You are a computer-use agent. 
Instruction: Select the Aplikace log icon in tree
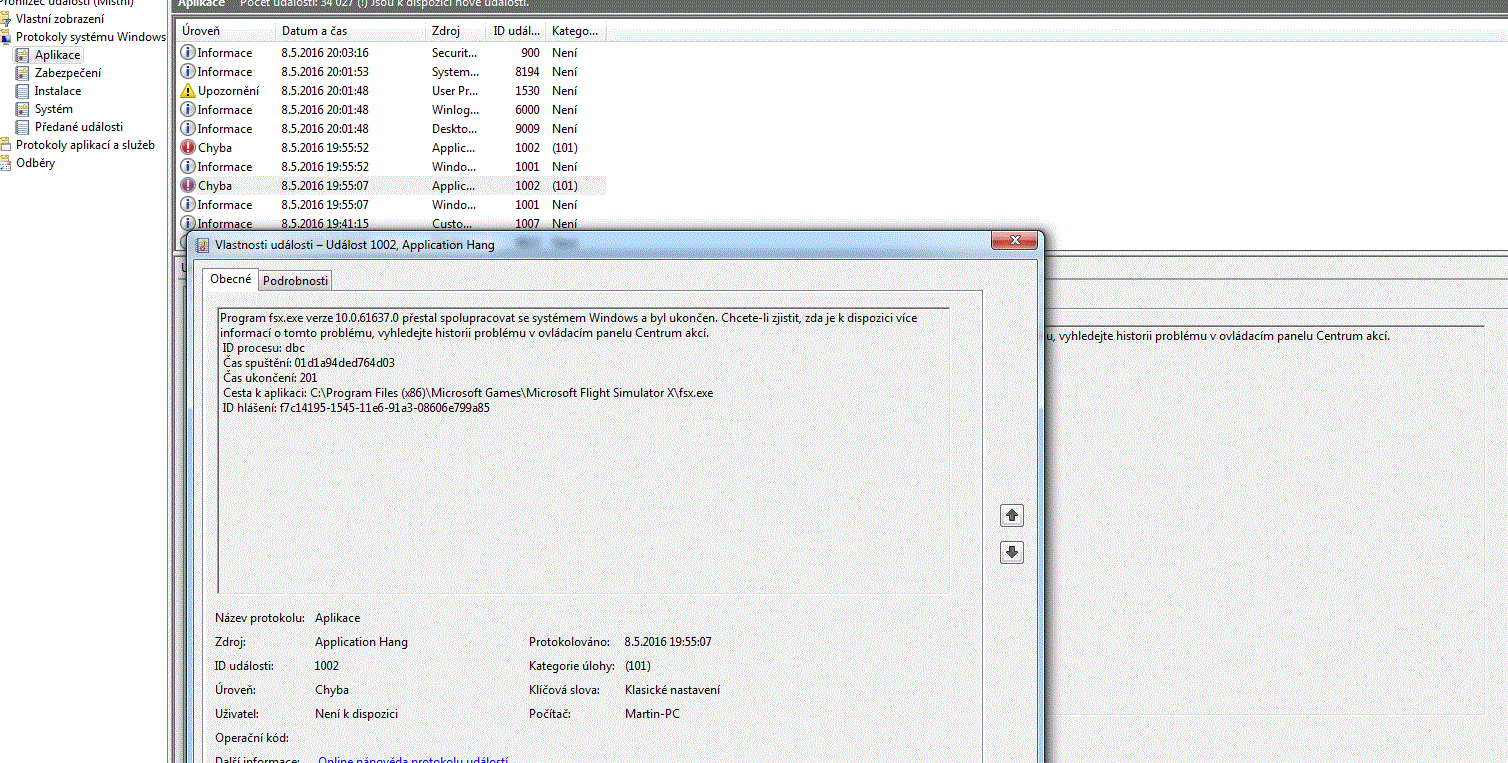pyautogui.click(x=23, y=55)
